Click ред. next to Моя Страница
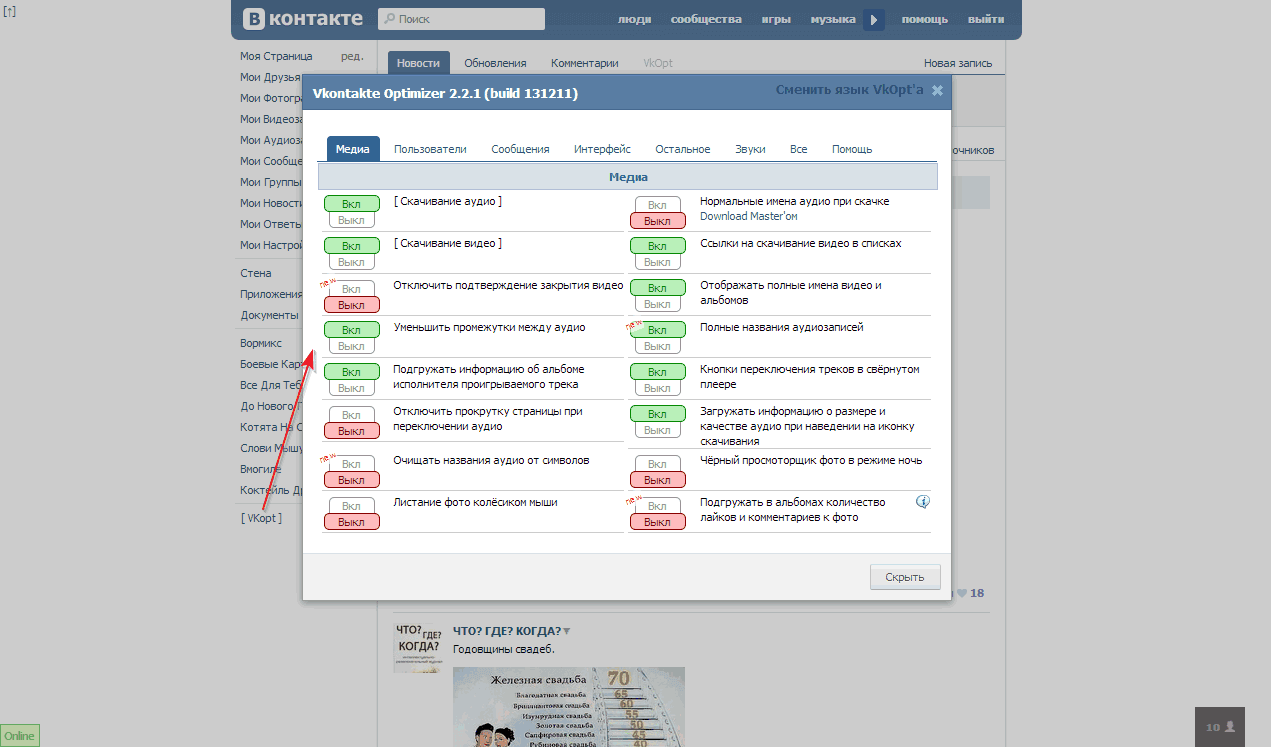Viewport: 1271px width, 747px height. coord(352,56)
